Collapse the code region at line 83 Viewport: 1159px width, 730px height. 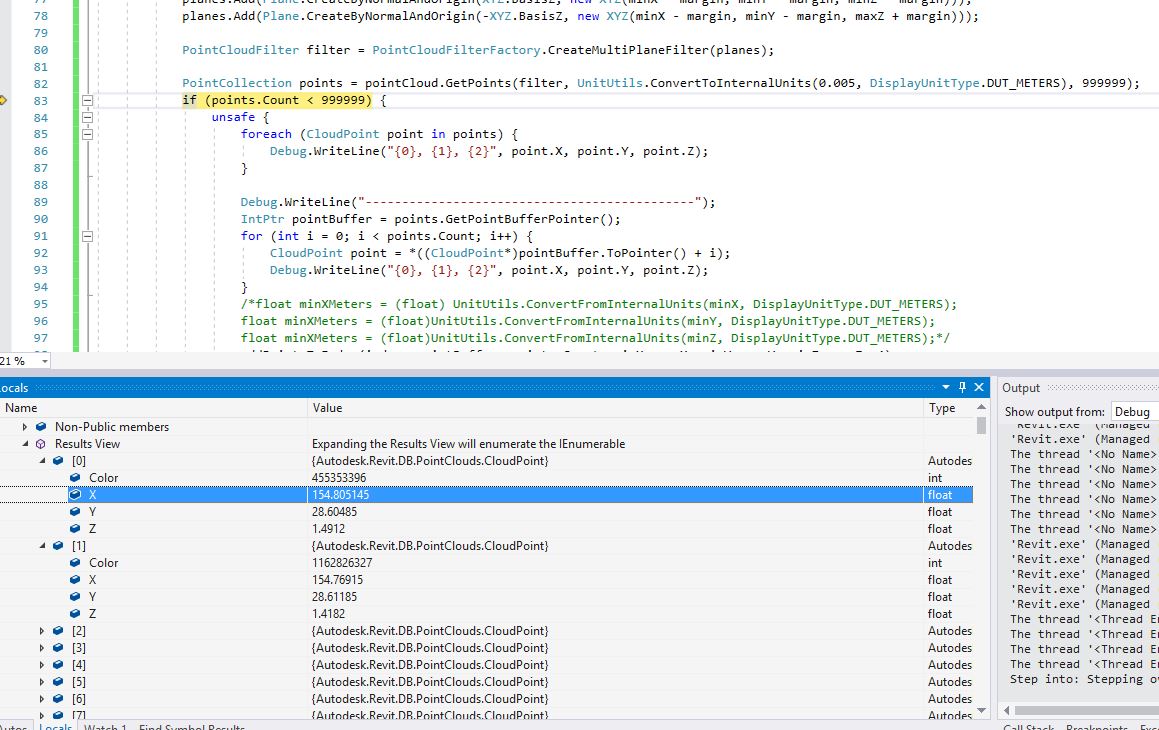[88, 100]
